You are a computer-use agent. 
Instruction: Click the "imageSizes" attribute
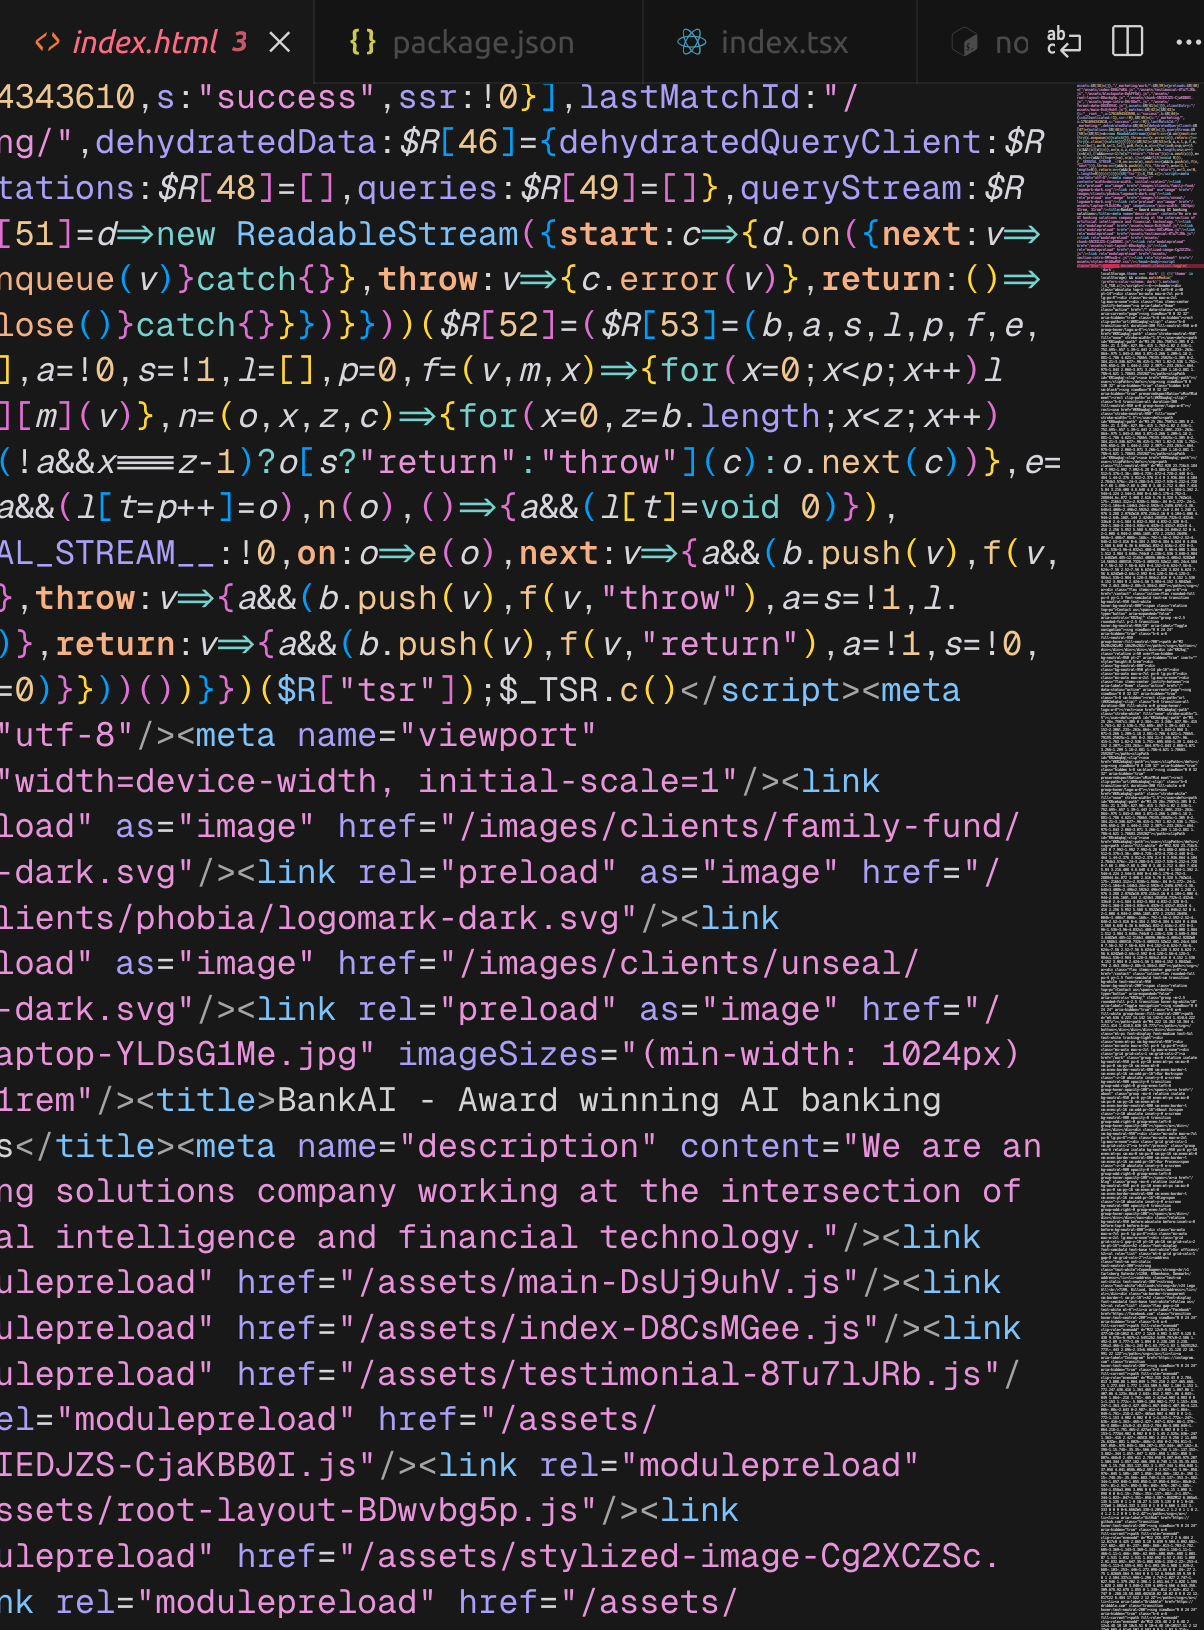(498, 1054)
